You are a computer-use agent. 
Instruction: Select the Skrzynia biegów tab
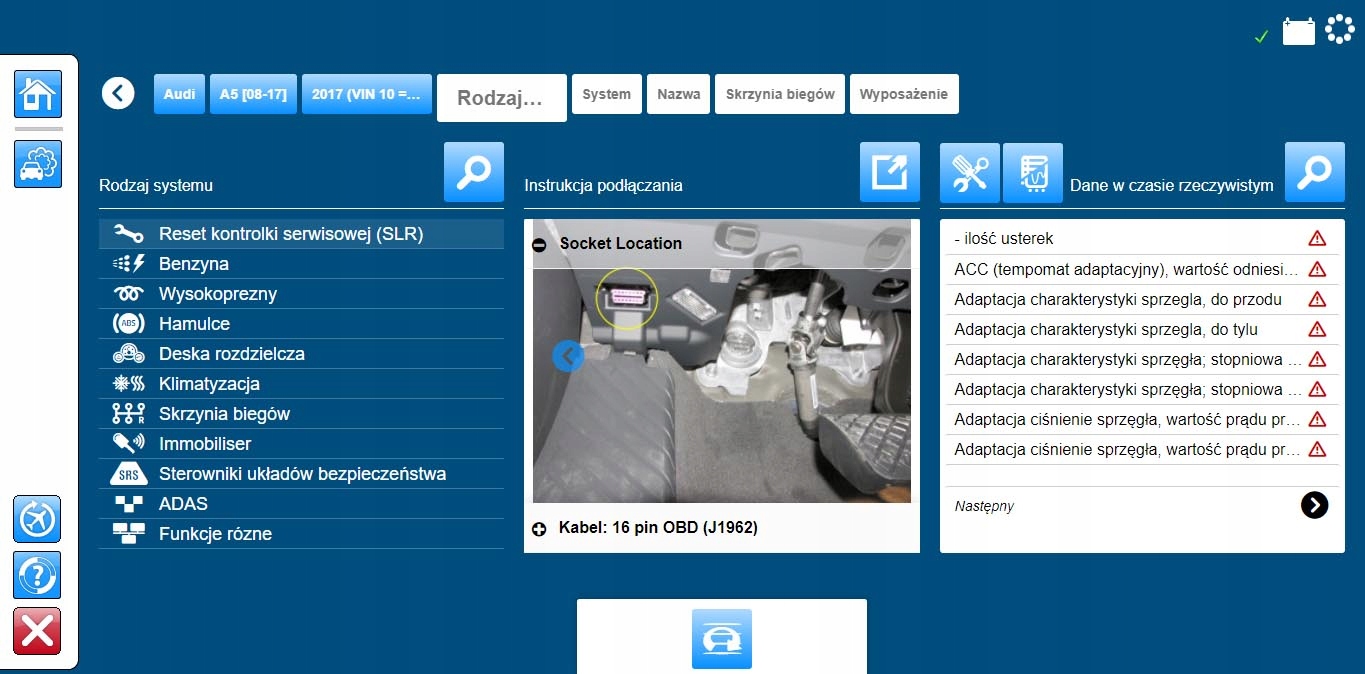tap(780, 95)
